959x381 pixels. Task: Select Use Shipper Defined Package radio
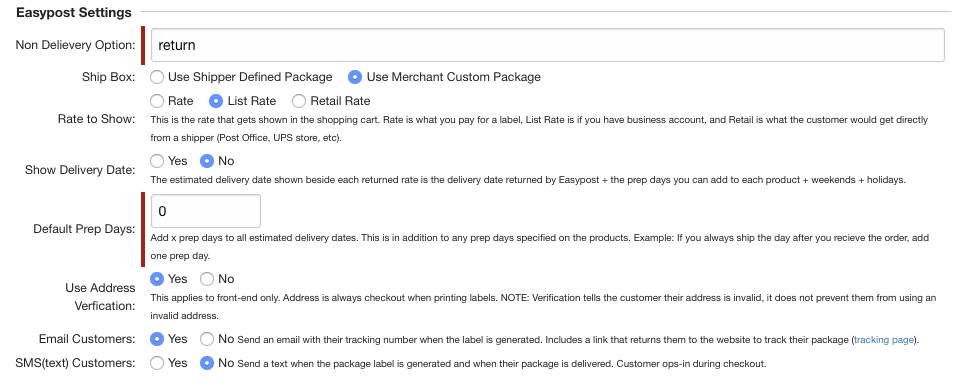click(x=157, y=77)
